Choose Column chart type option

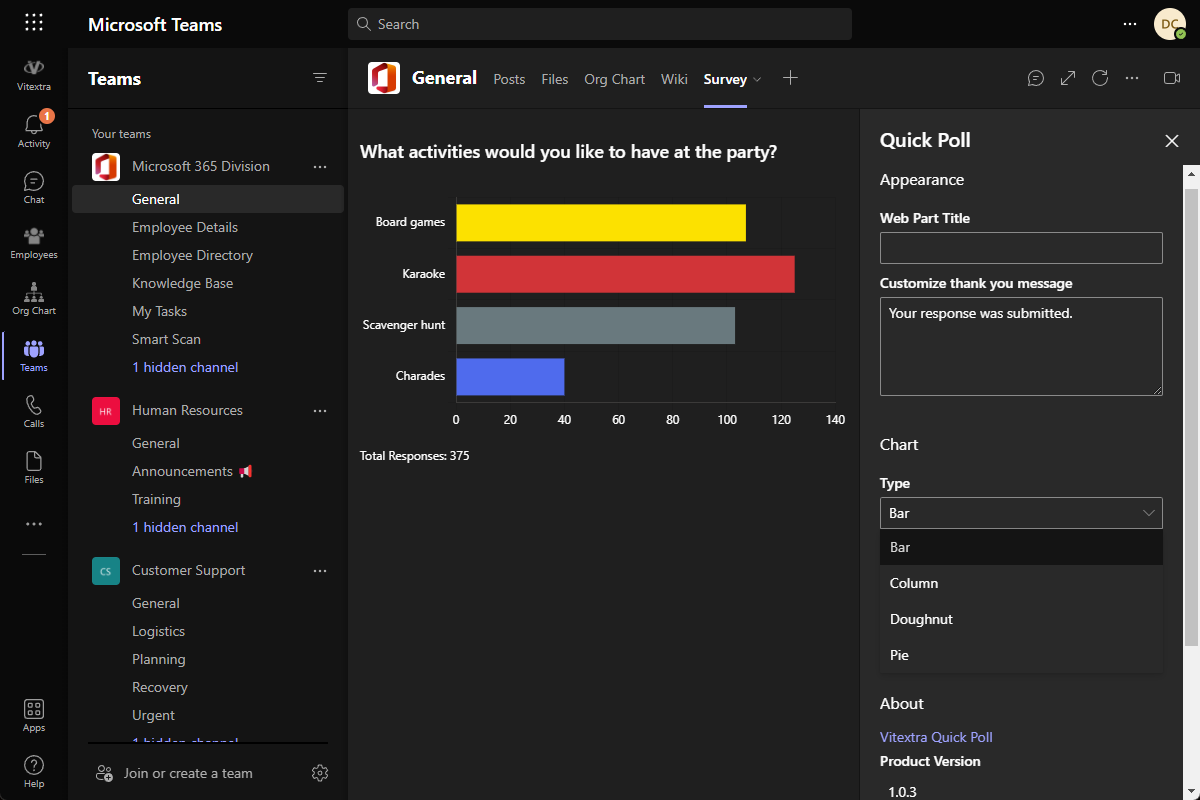1021,583
